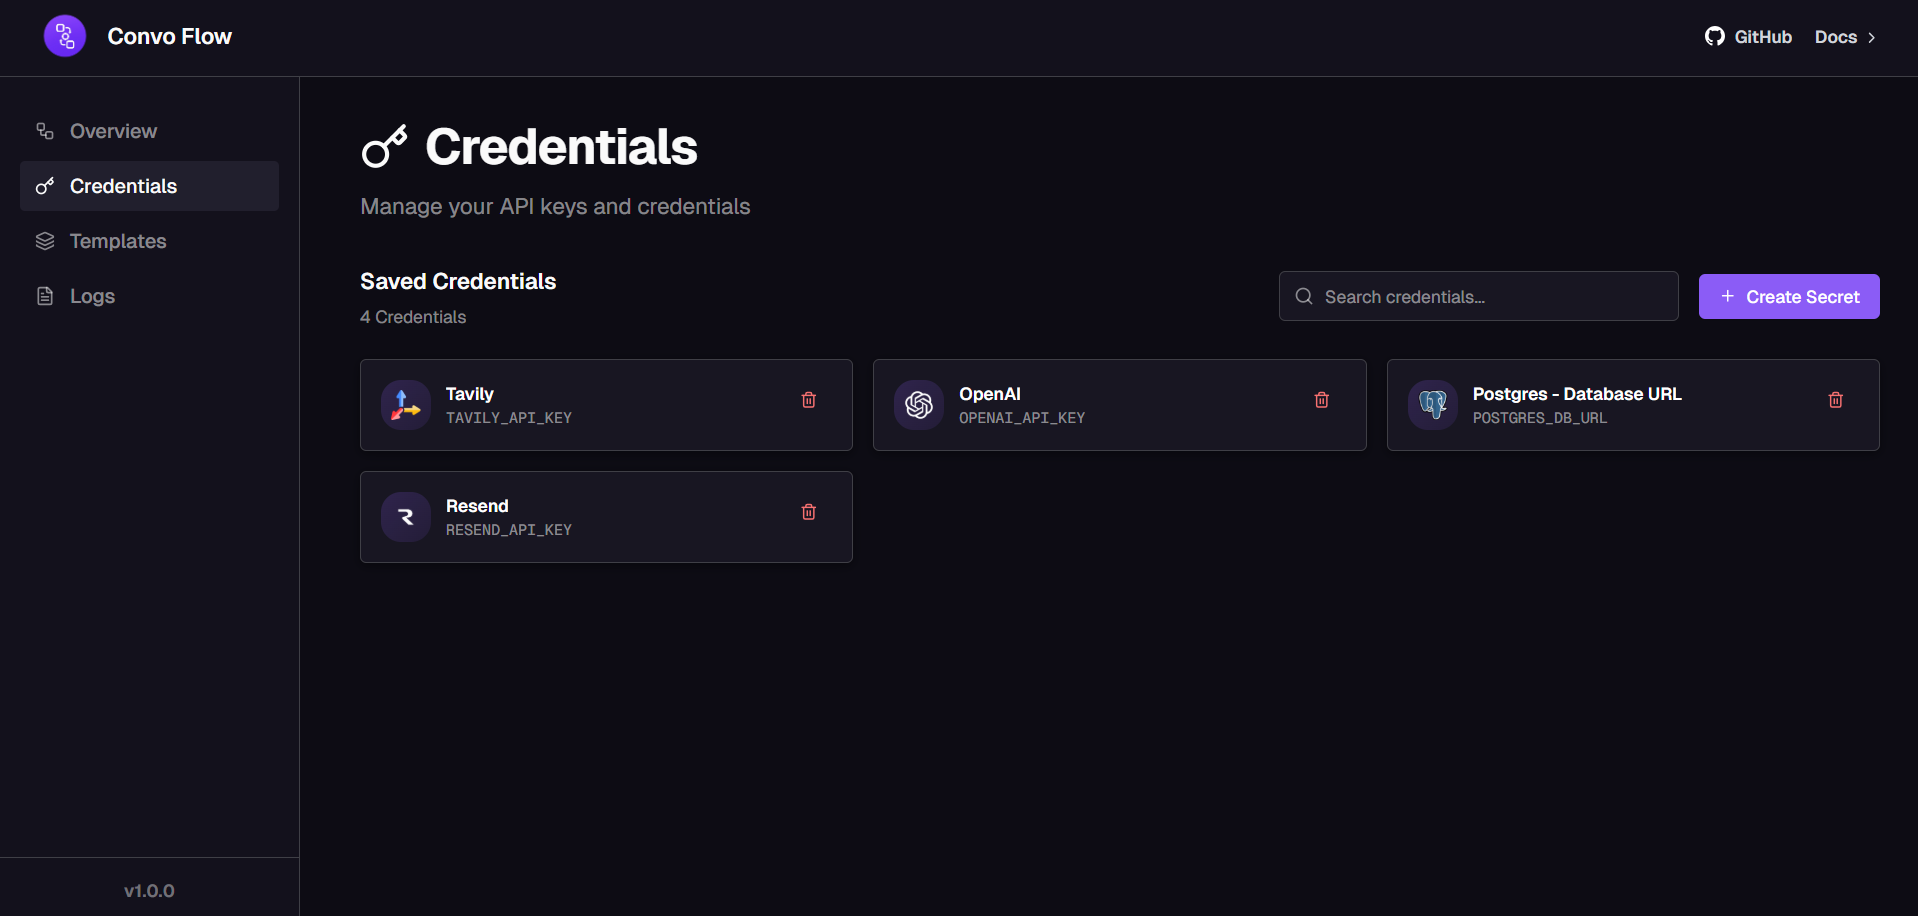The width and height of the screenshot is (1918, 916).
Task: Click the GitHub icon in the header
Action: [1714, 36]
